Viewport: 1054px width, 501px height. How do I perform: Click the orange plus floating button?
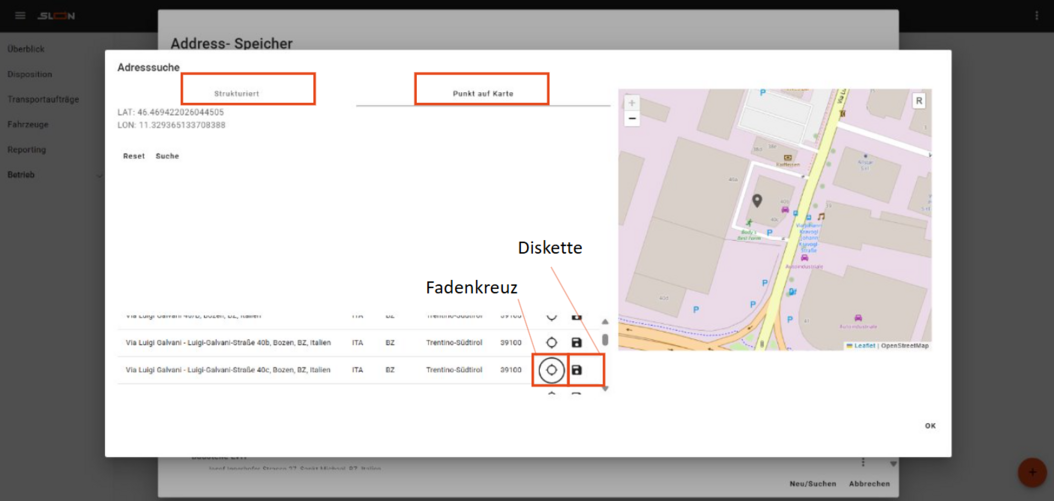click(1031, 472)
